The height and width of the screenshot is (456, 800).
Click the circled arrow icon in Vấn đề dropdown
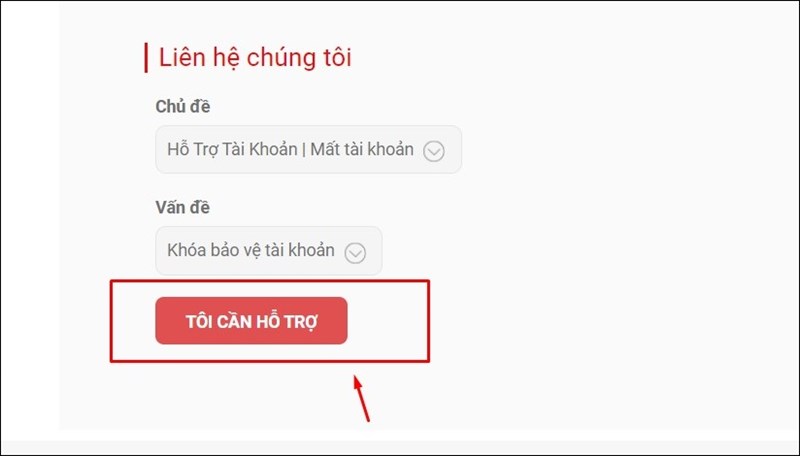[355, 252]
